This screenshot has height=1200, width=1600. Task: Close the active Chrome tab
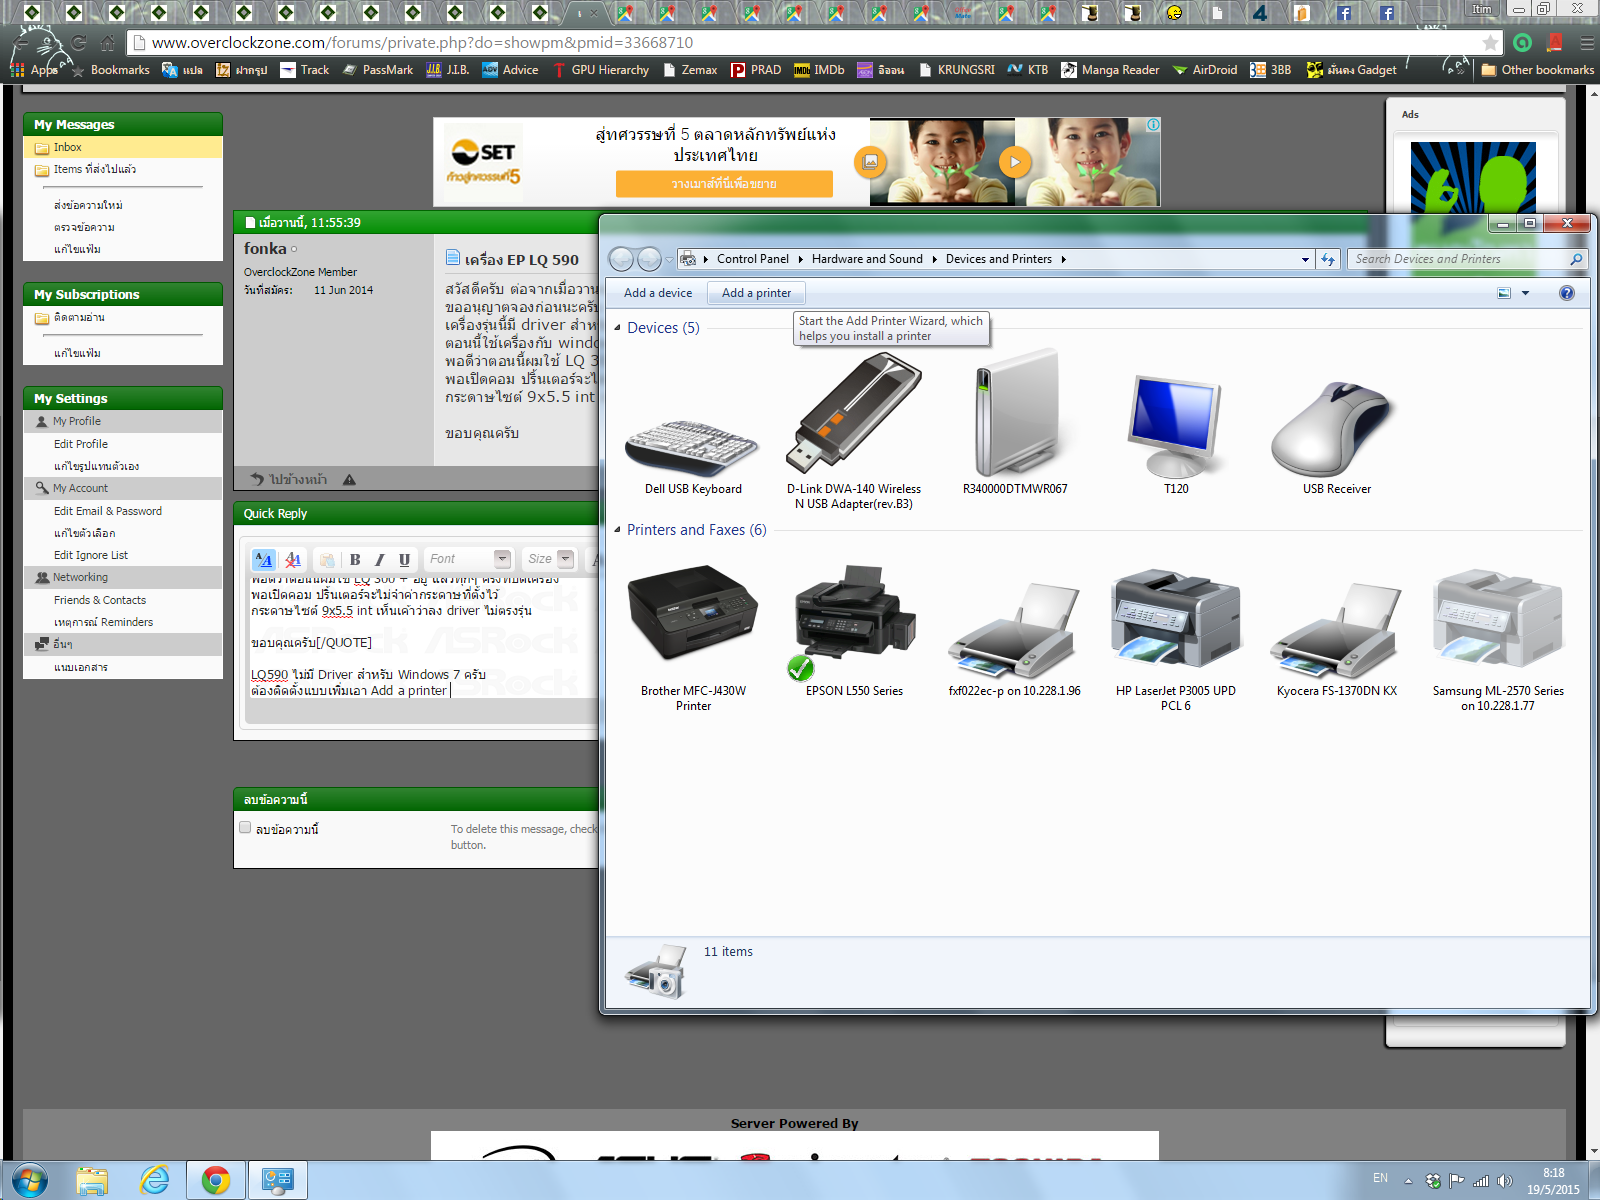click(x=595, y=13)
